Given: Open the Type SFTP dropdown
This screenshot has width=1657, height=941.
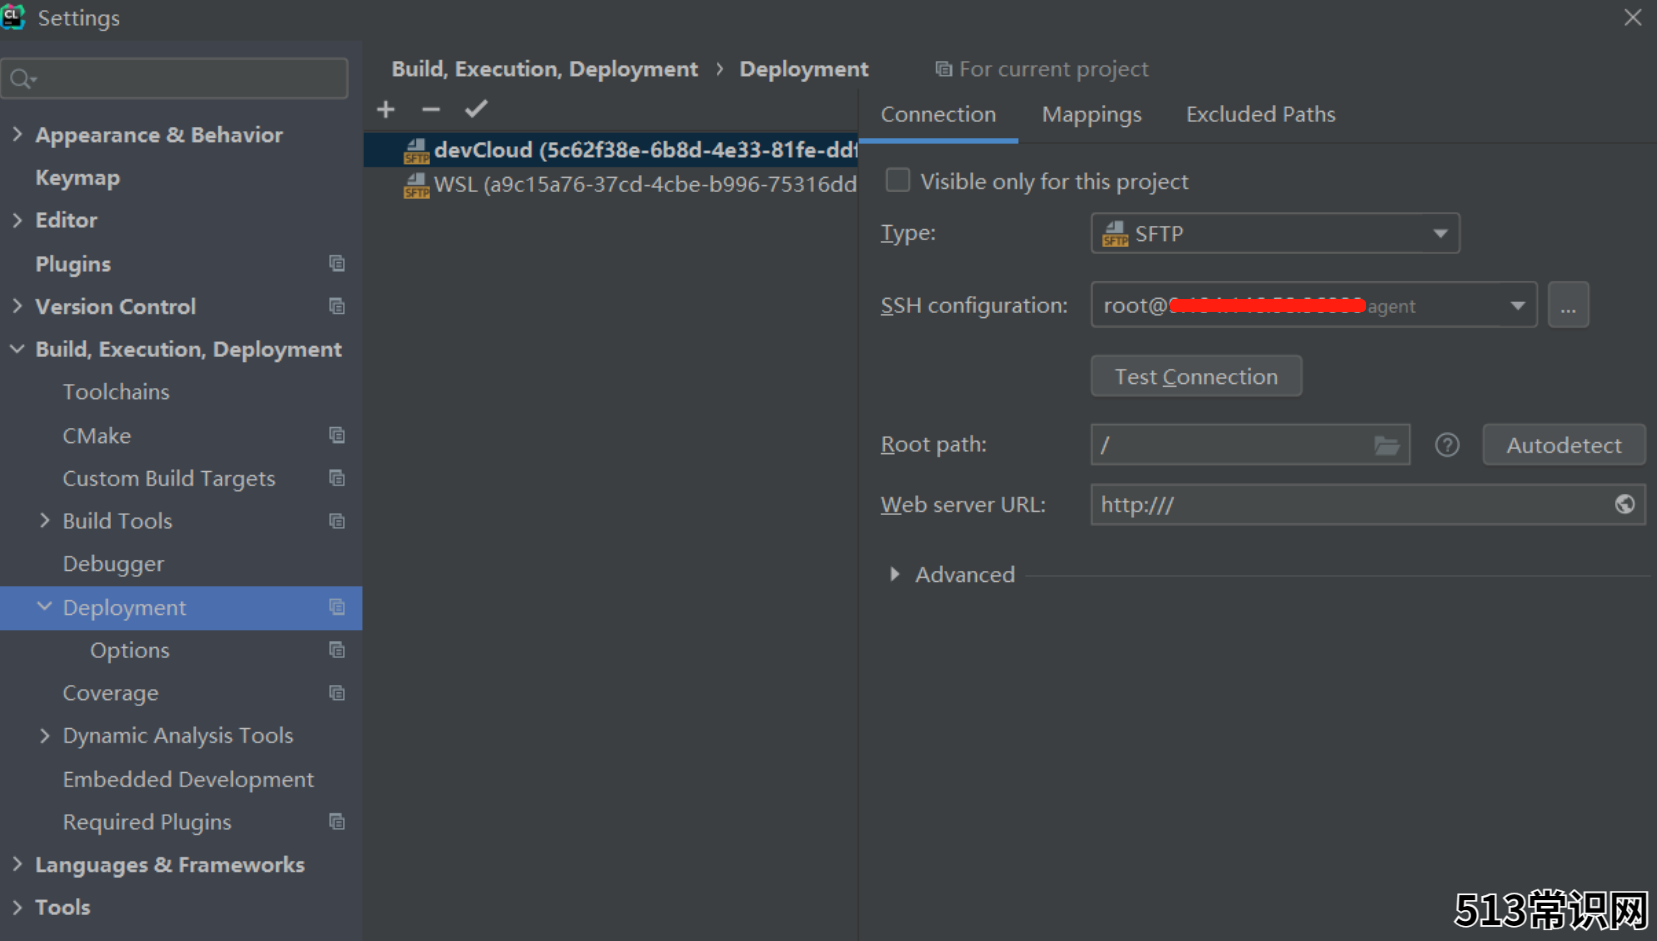Looking at the screenshot, I should pos(1275,233).
